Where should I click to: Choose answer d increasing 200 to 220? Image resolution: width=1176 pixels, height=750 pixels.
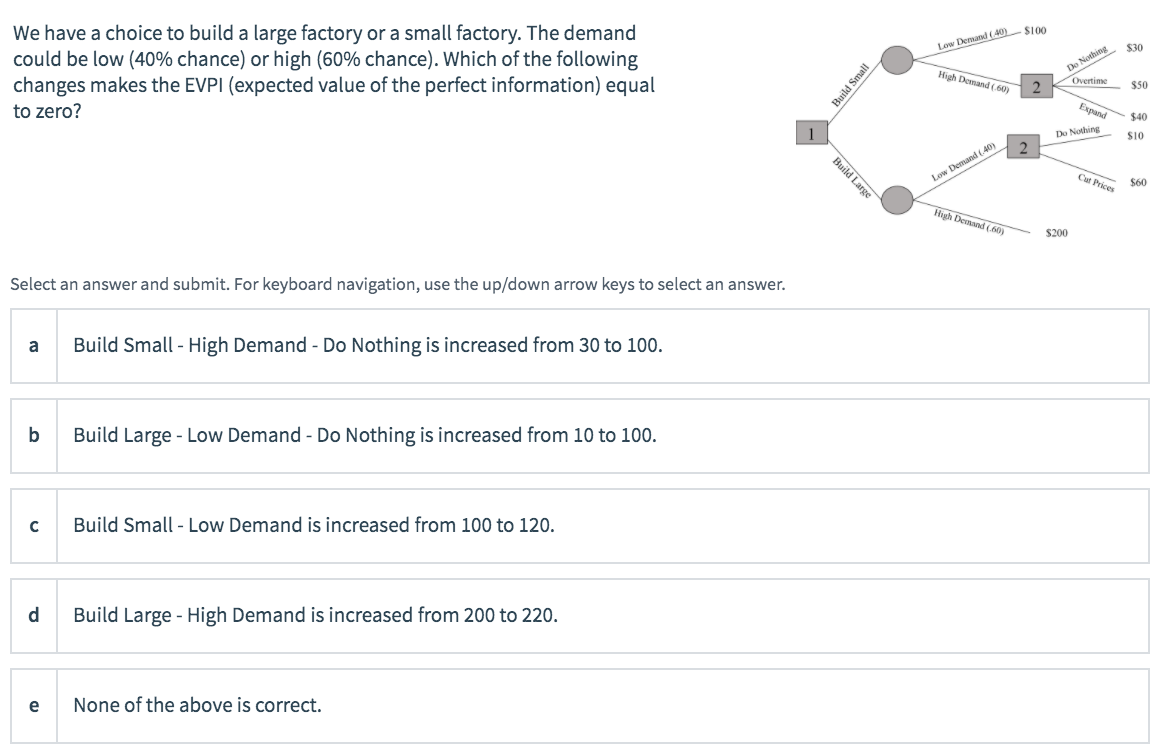[315, 615]
